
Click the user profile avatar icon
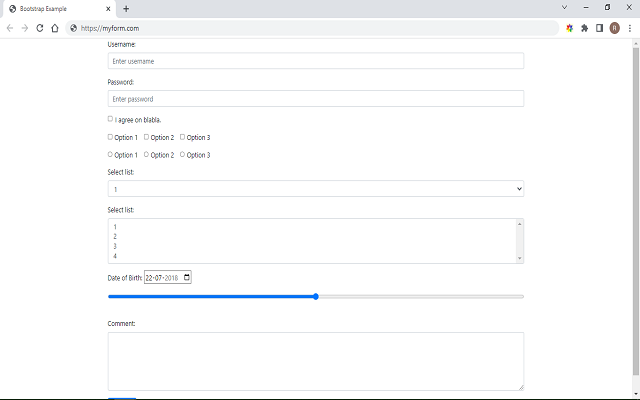(614, 28)
